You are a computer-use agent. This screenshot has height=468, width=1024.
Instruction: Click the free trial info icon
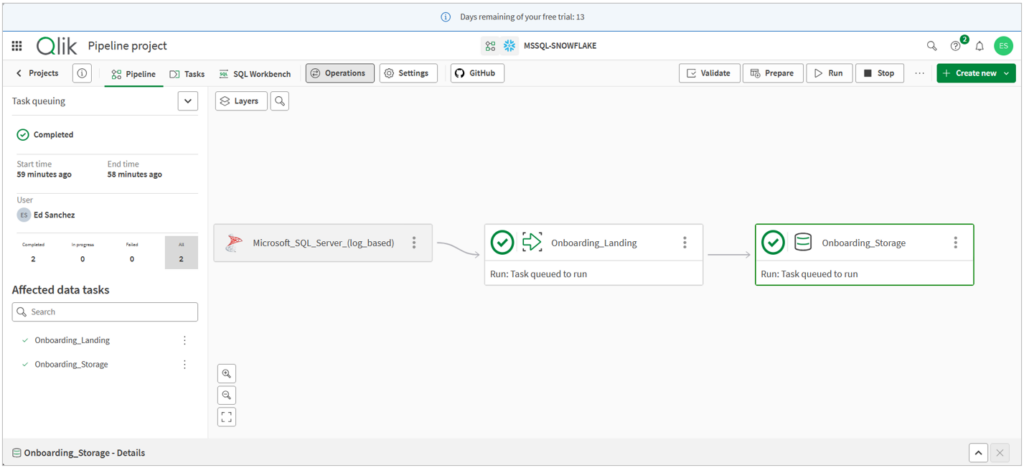(x=445, y=17)
